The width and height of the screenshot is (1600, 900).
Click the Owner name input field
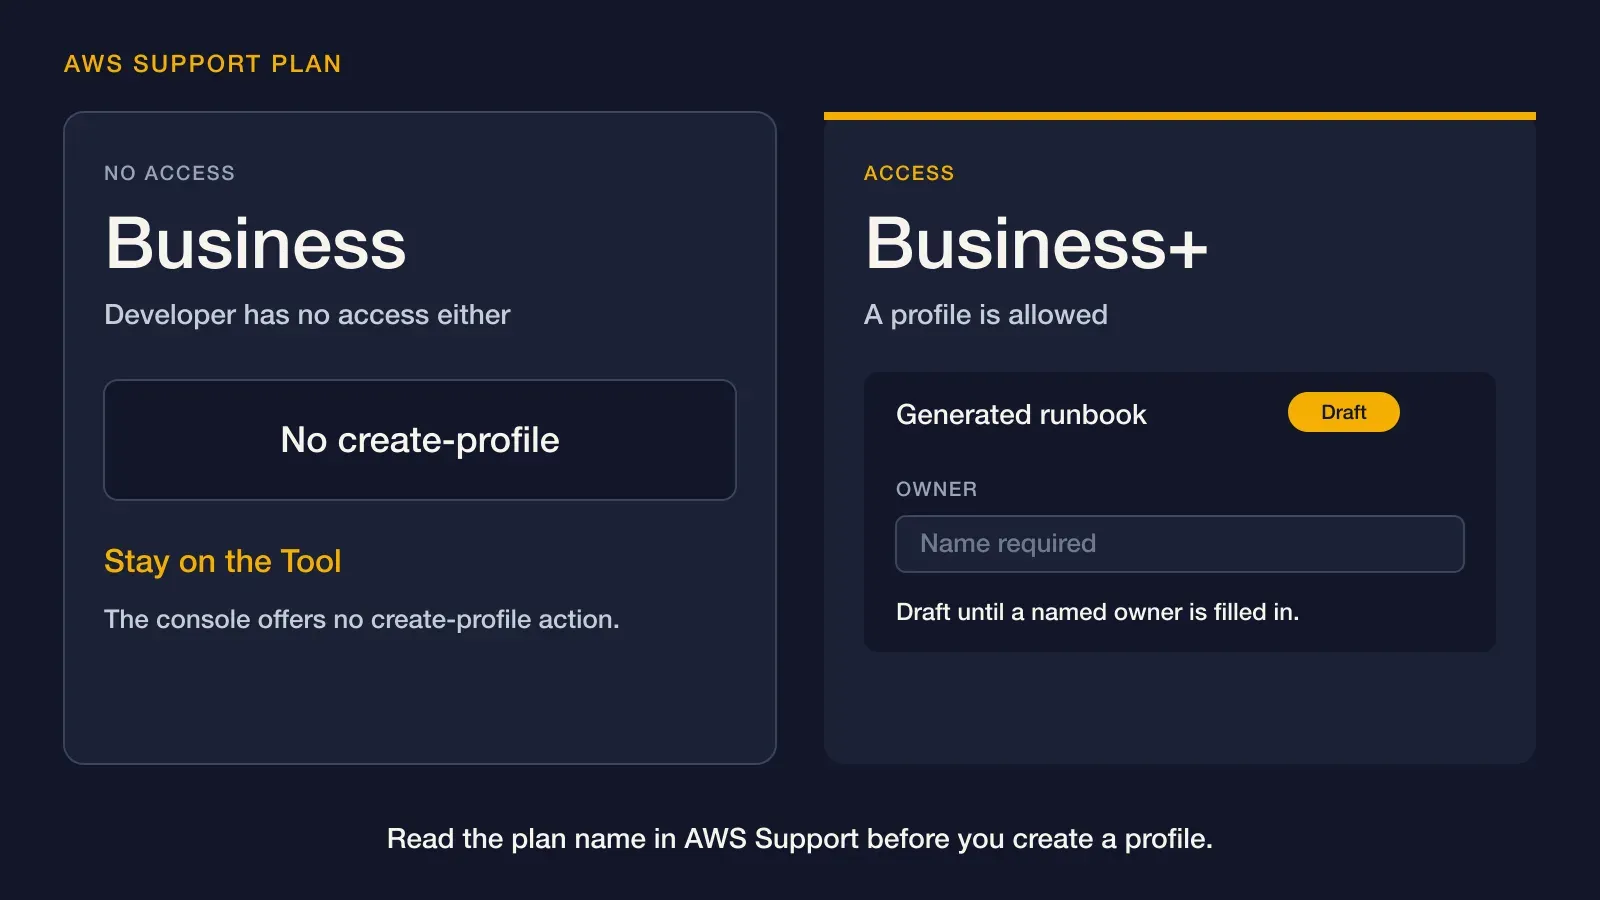[1180, 544]
